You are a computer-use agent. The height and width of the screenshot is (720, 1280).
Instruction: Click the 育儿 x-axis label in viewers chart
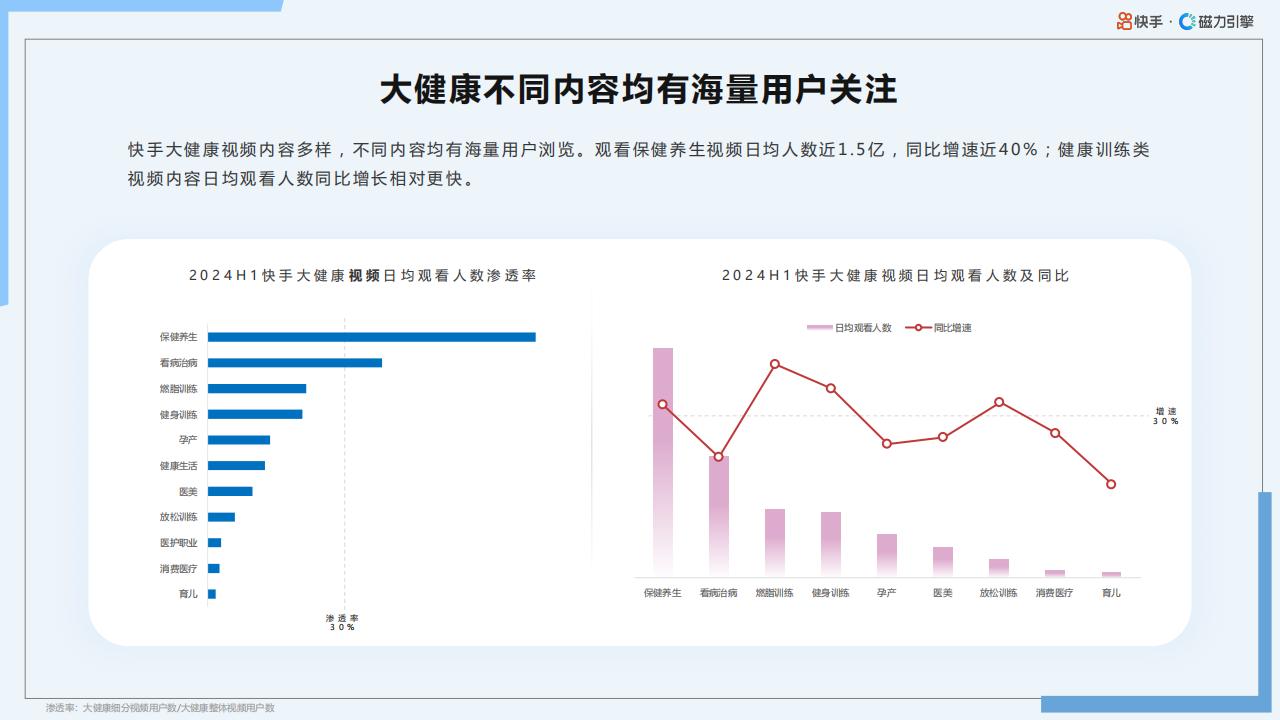[x=1111, y=593]
